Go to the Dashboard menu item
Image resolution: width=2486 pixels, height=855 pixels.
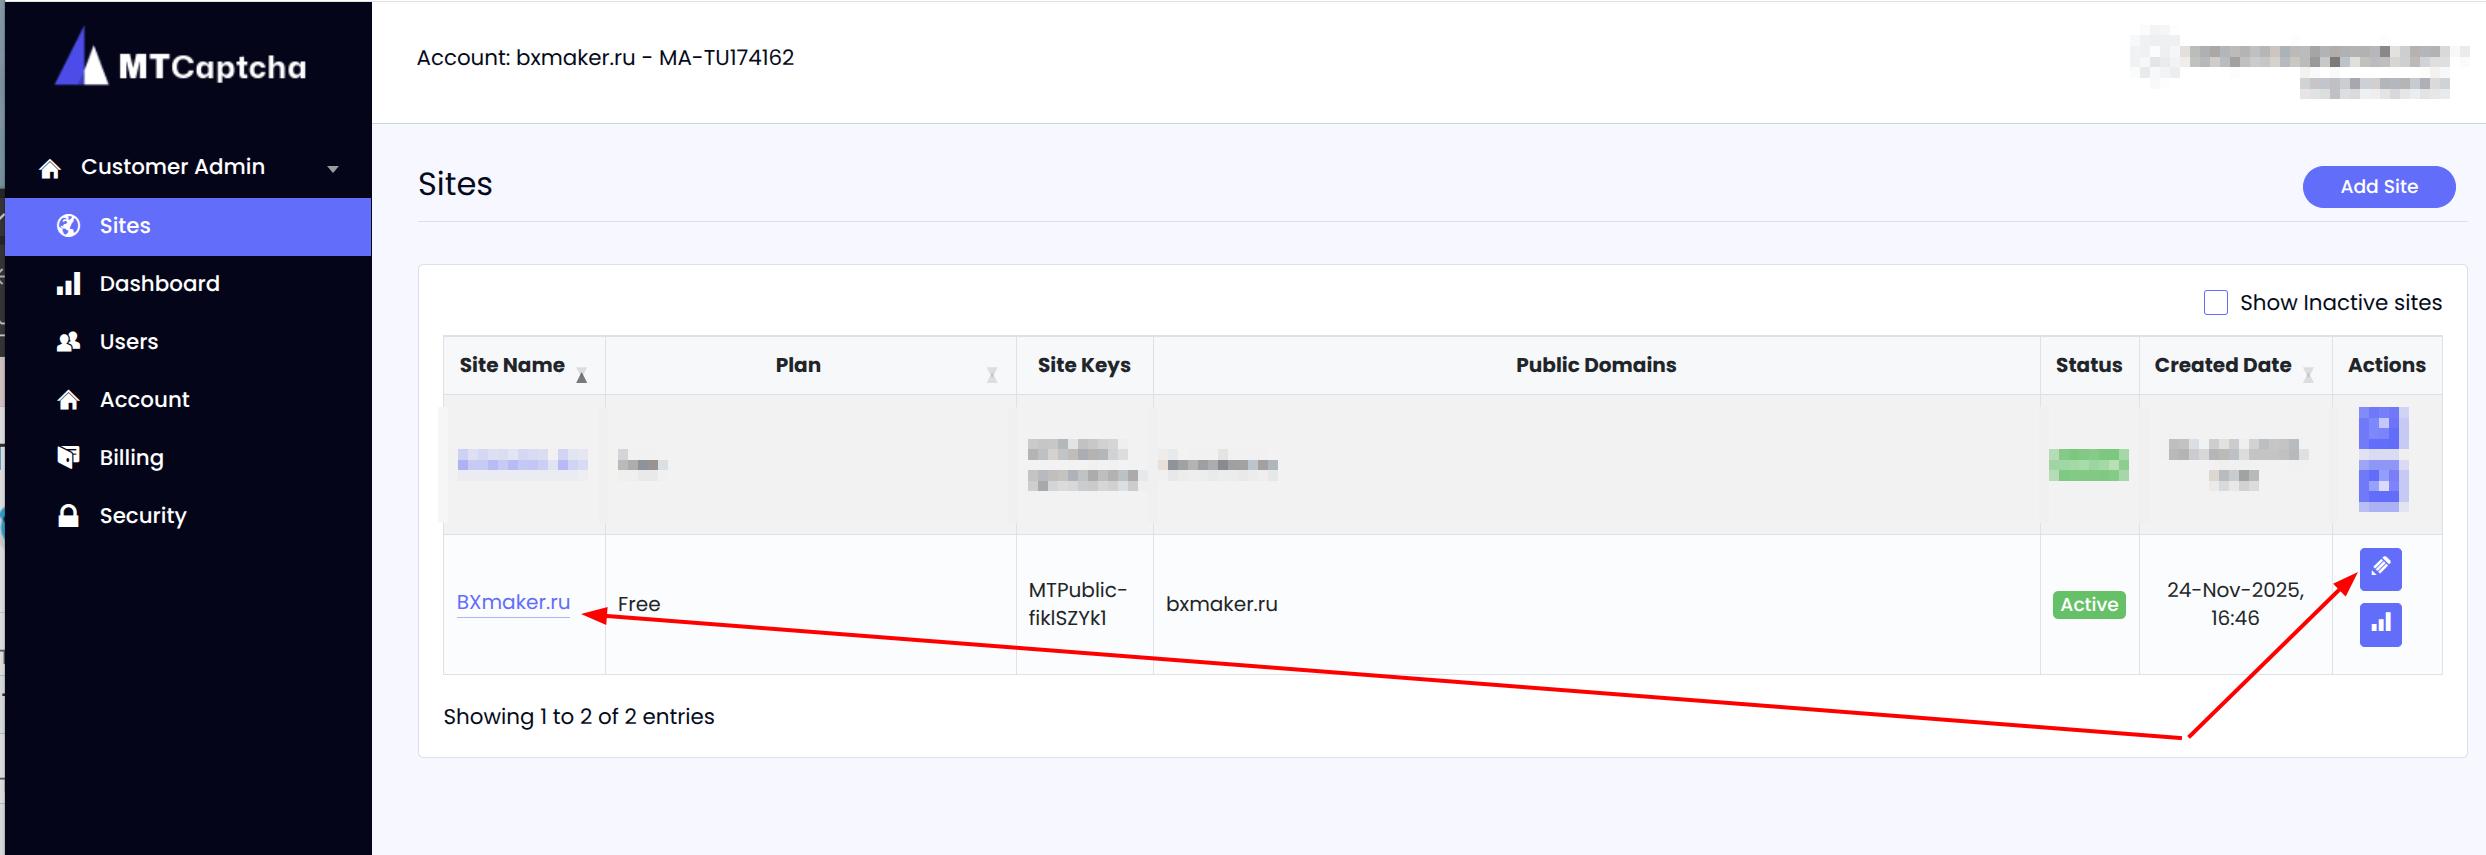click(159, 284)
